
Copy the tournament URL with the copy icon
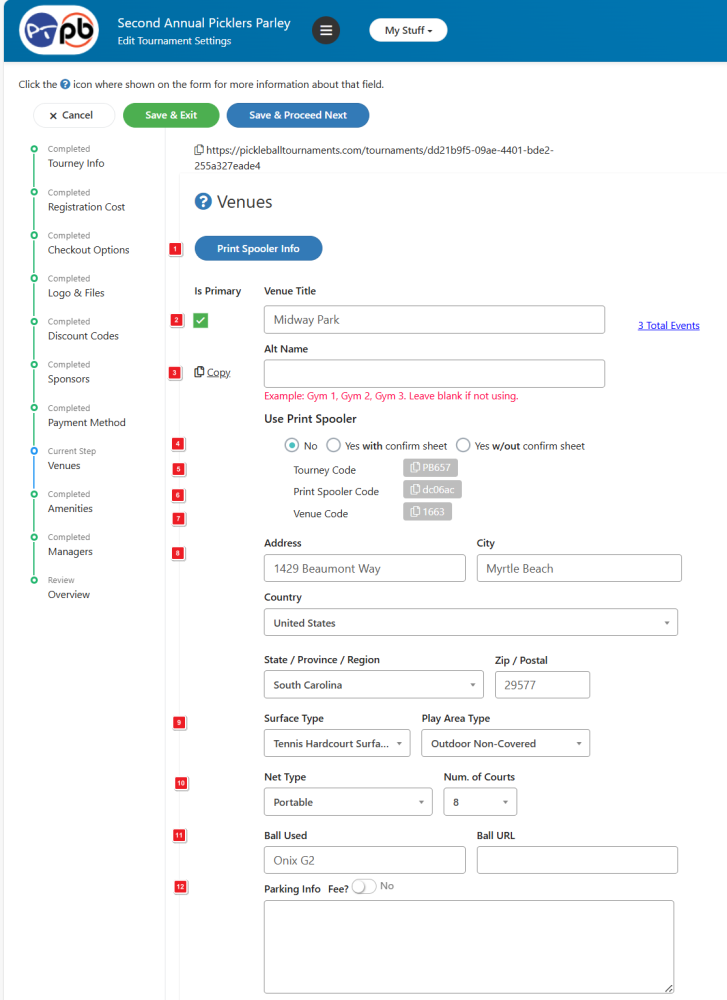pos(199,150)
